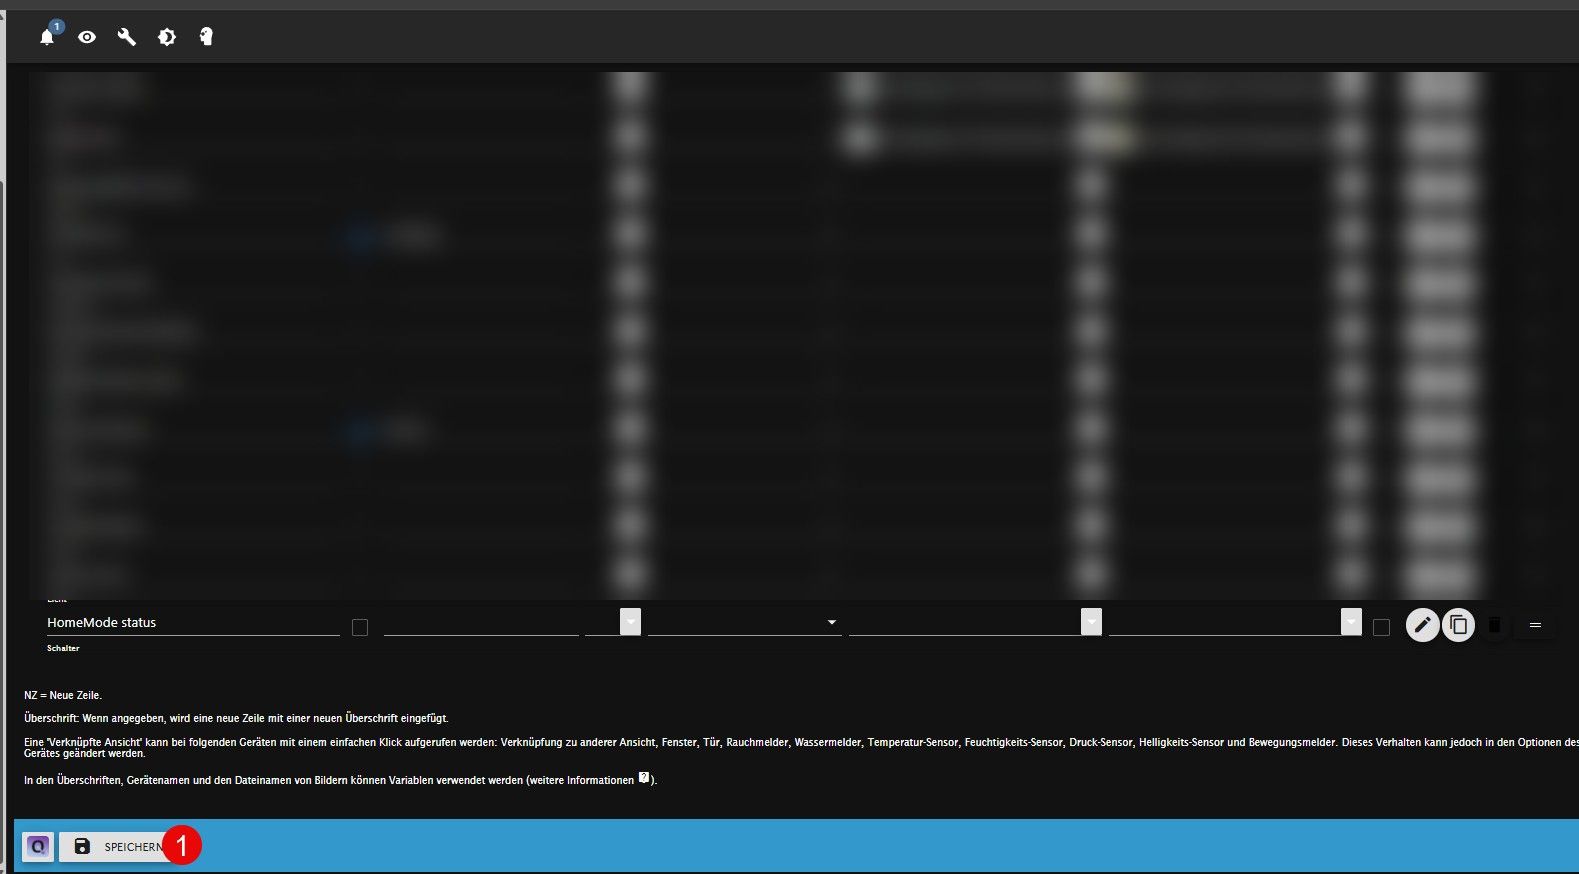Delete the HomeMode status row with trash icon
The height and width of the screenshot is (874, 1579).
click(x=1494, y=625)
